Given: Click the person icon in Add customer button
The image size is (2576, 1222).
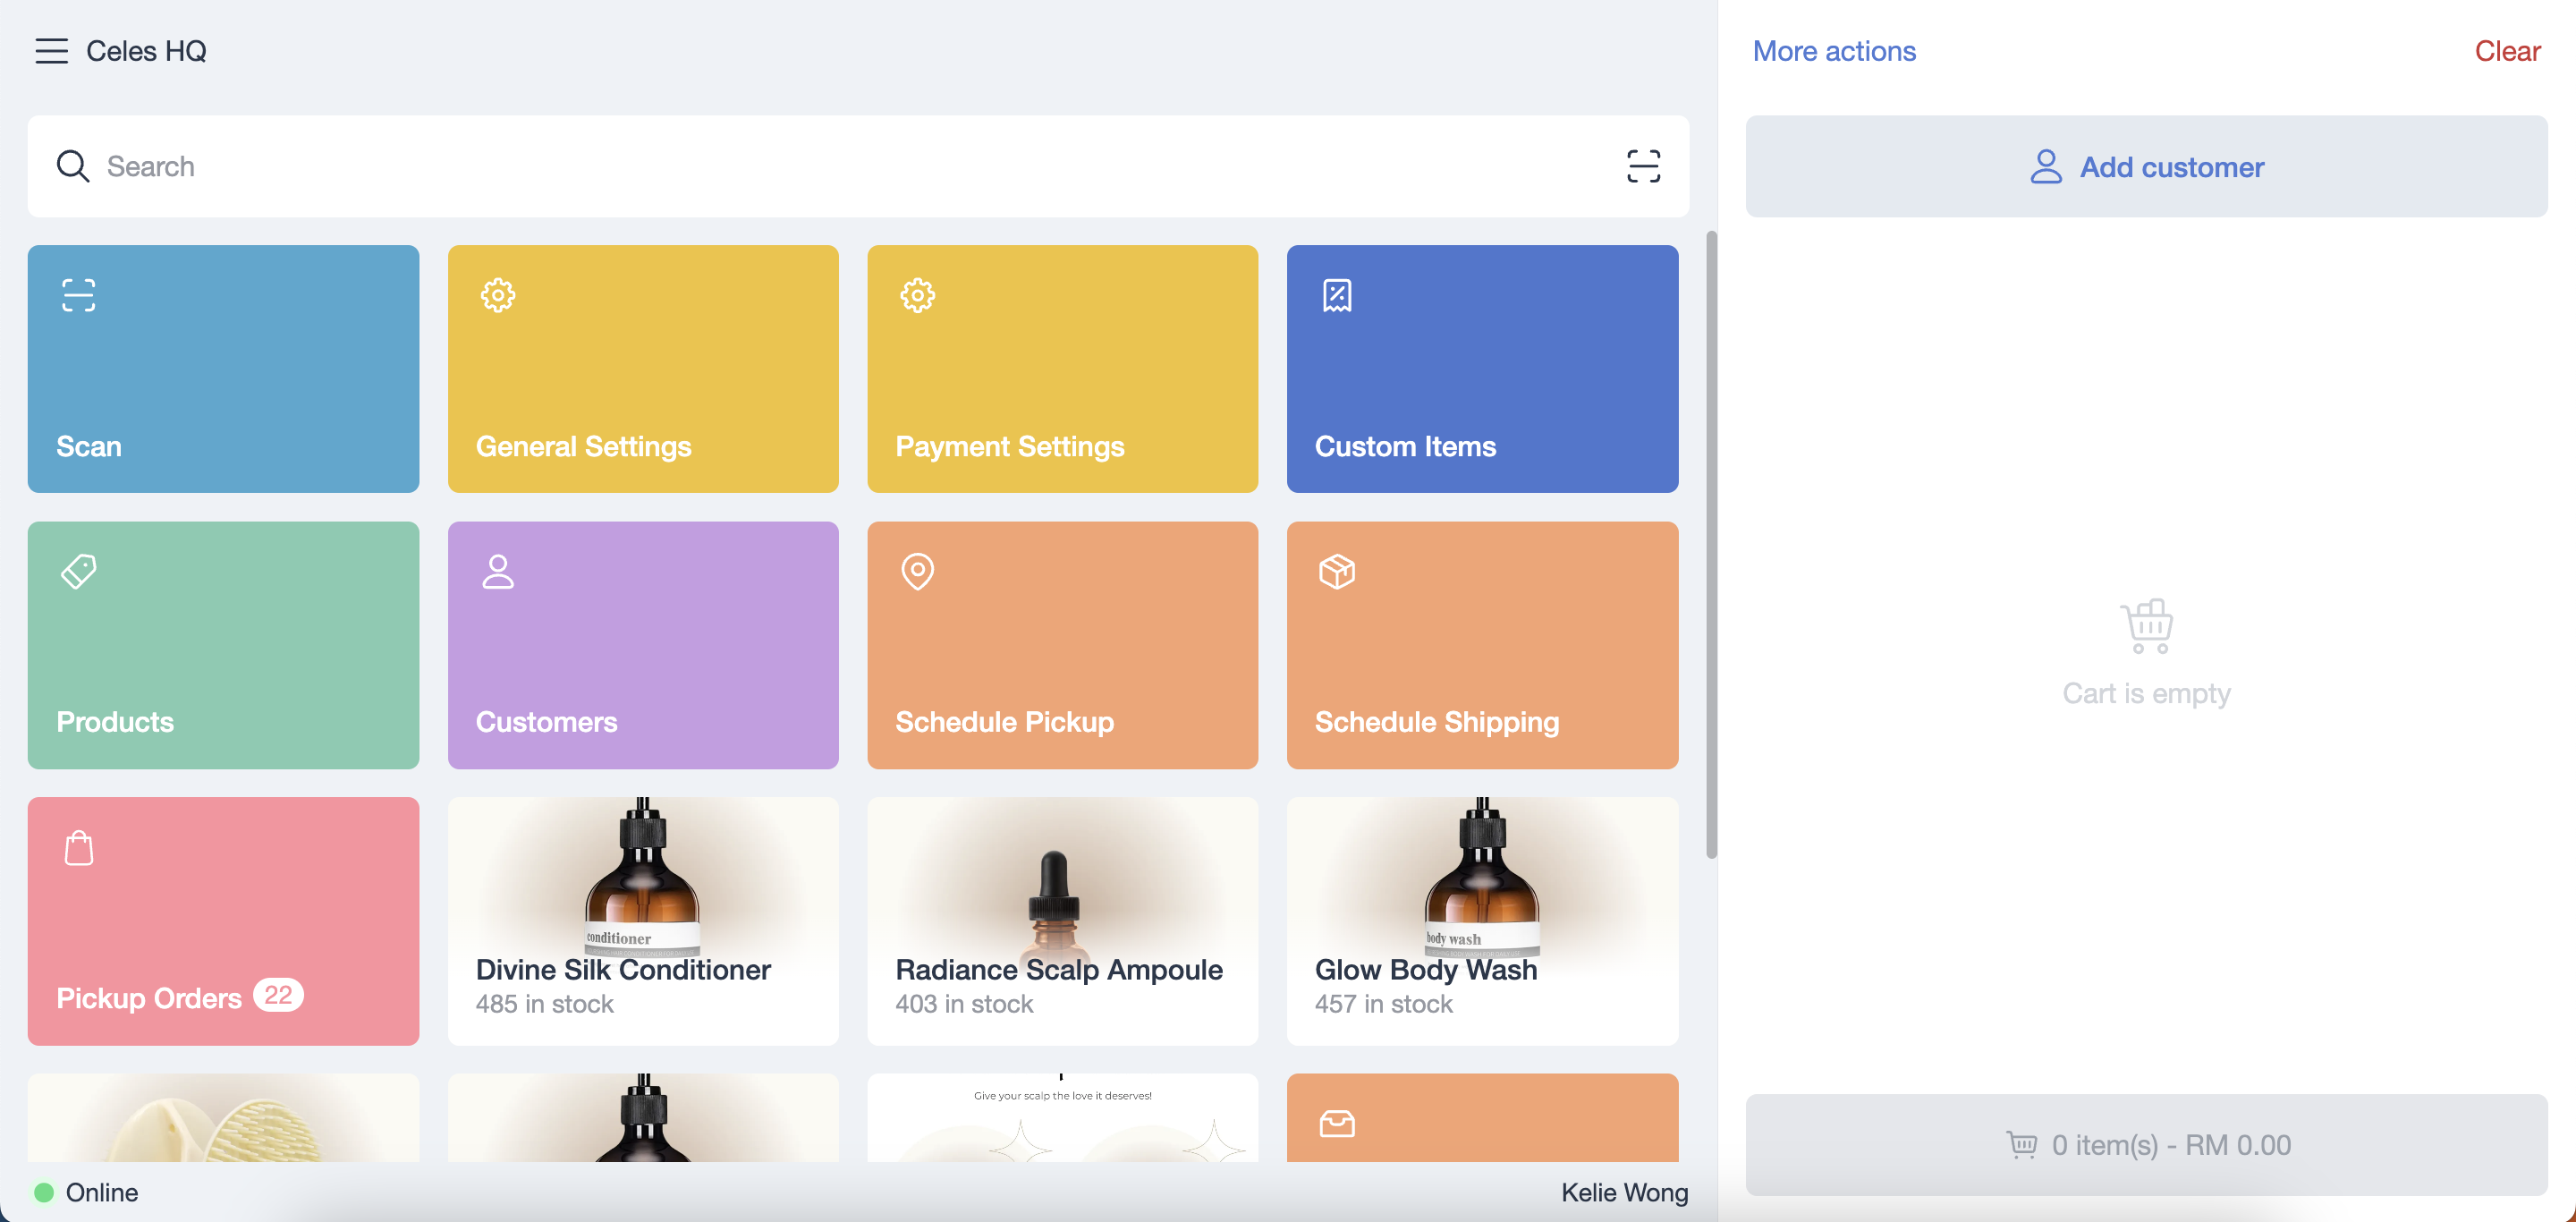Looking at the screenshot, I should pyautogui.click(x=2046, y=166).
